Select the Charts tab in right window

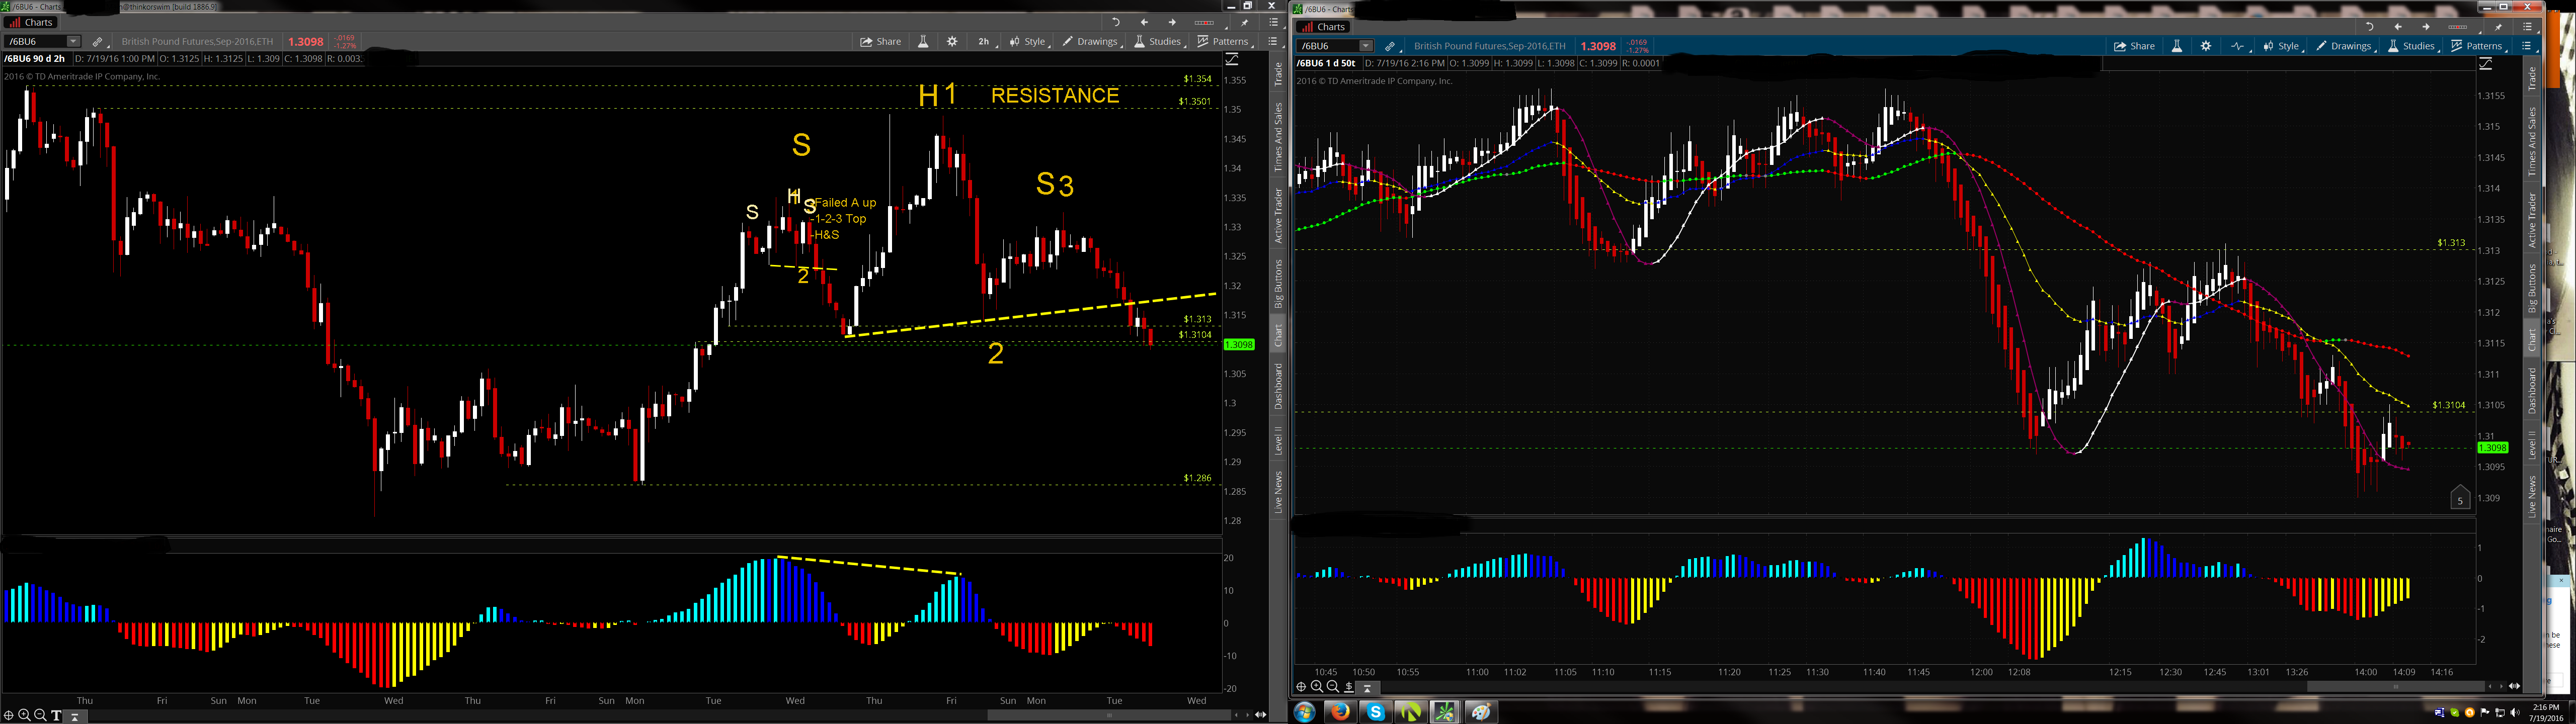1324,27
